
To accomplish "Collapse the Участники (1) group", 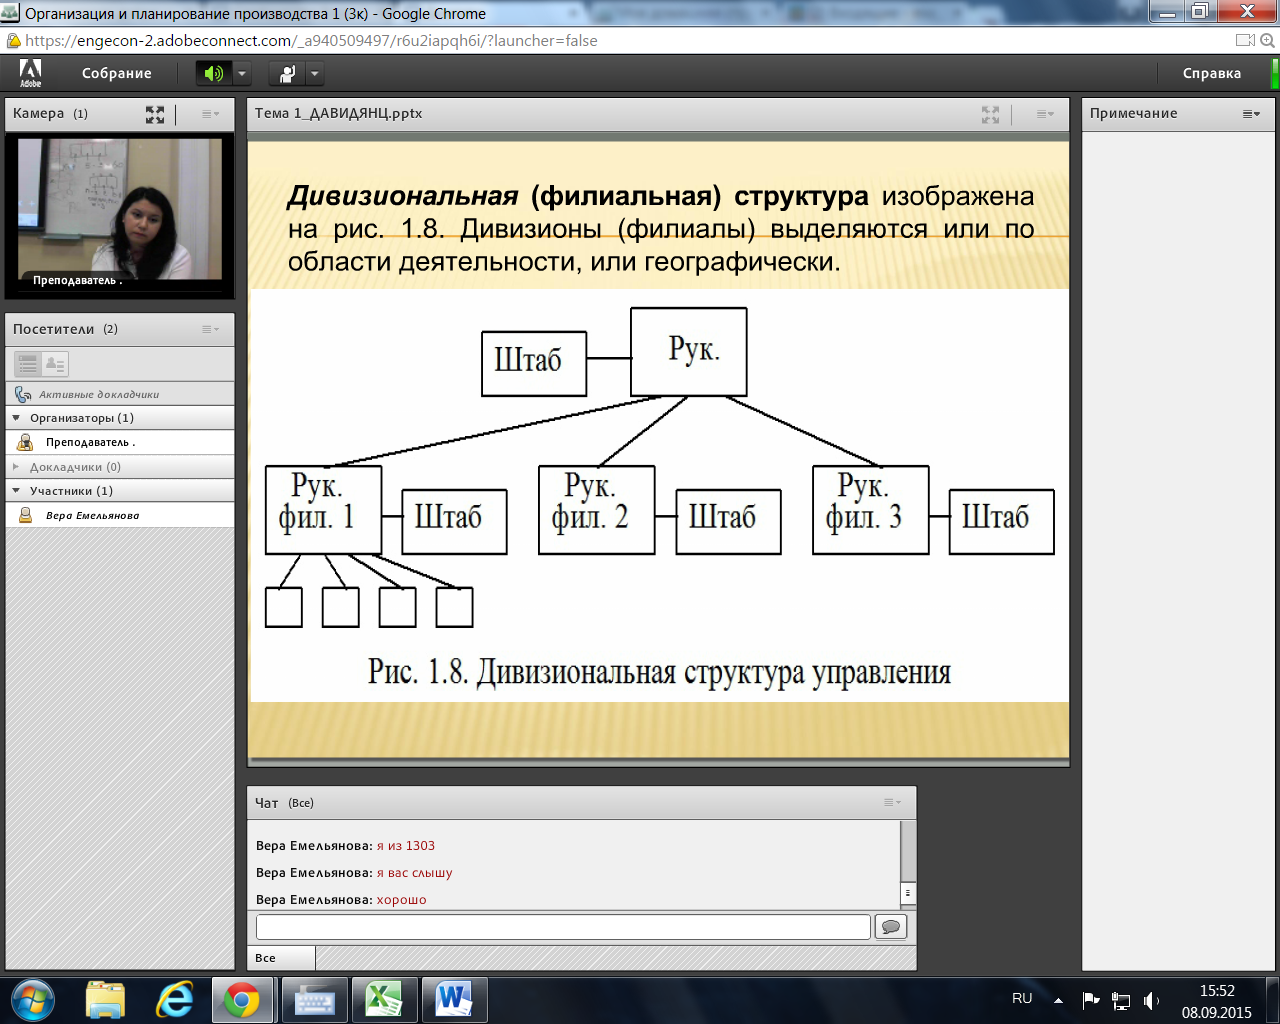I will pos(16,491).
